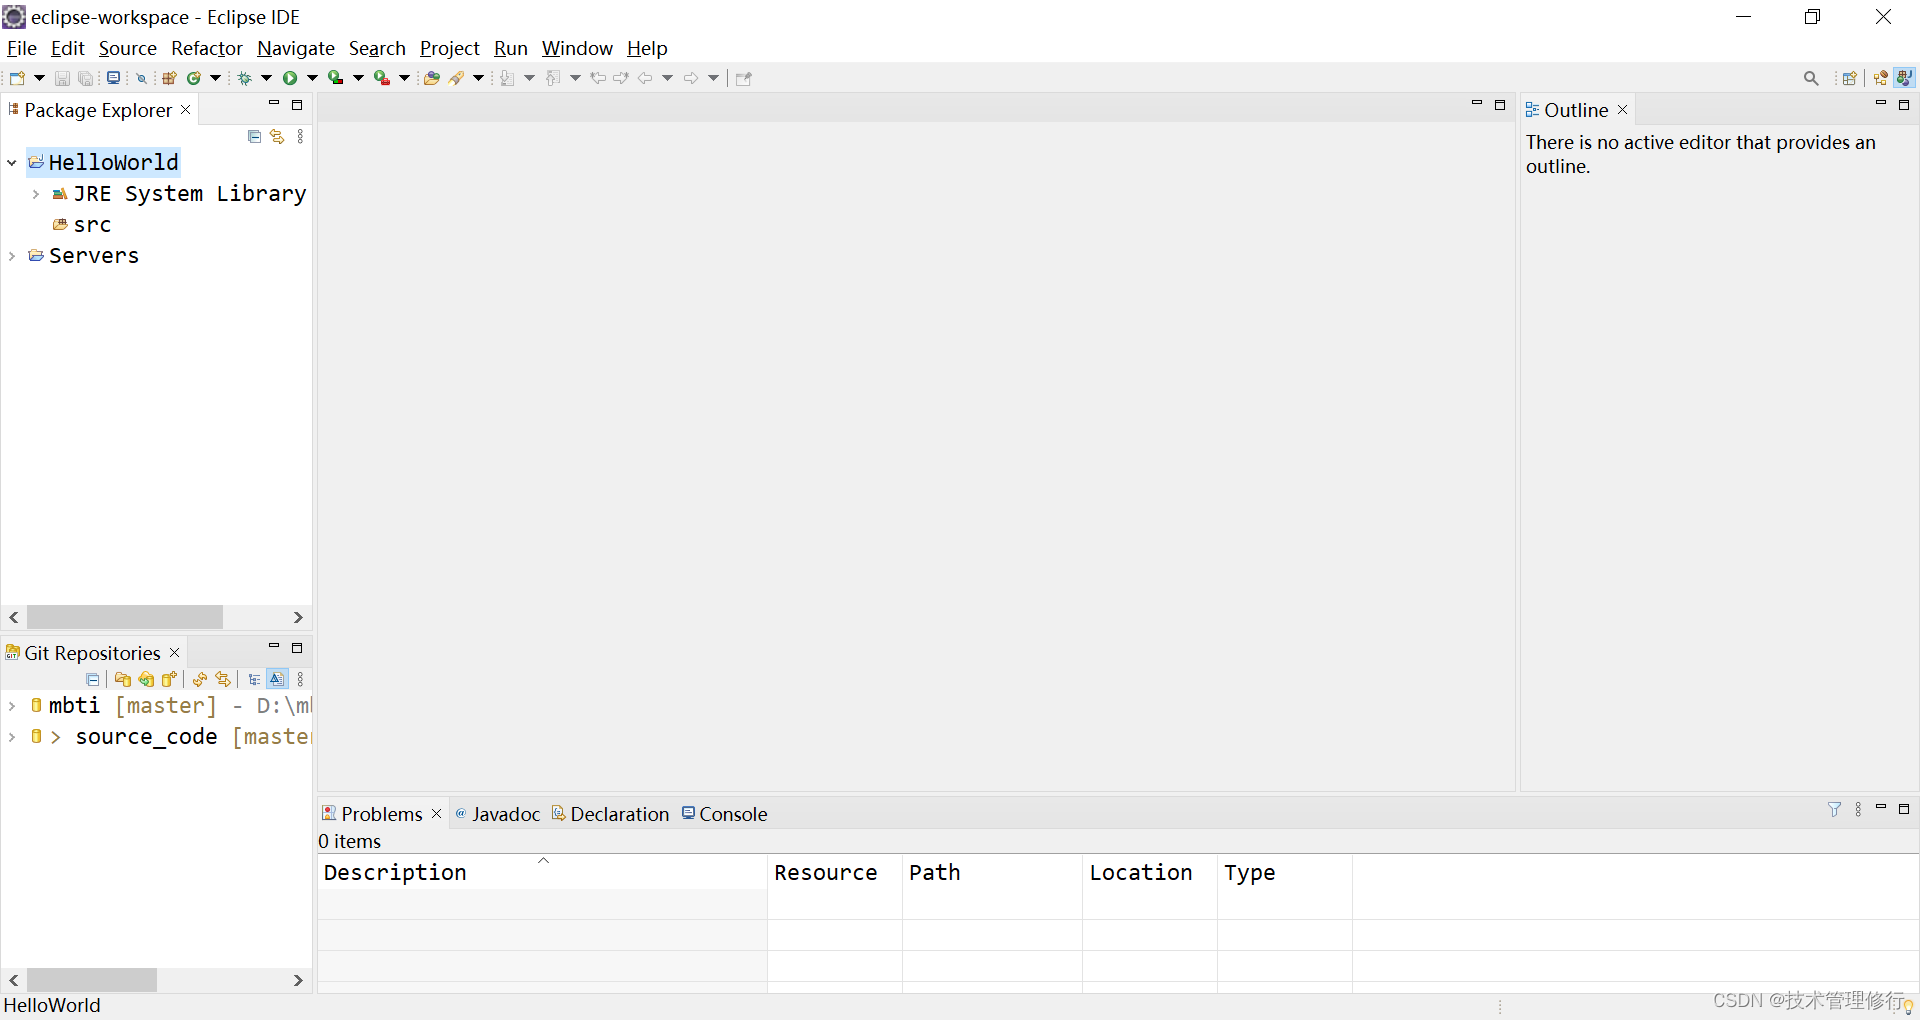
Task: Collapse the HelloWorld project tree node
Action: (x=12, y=162)
